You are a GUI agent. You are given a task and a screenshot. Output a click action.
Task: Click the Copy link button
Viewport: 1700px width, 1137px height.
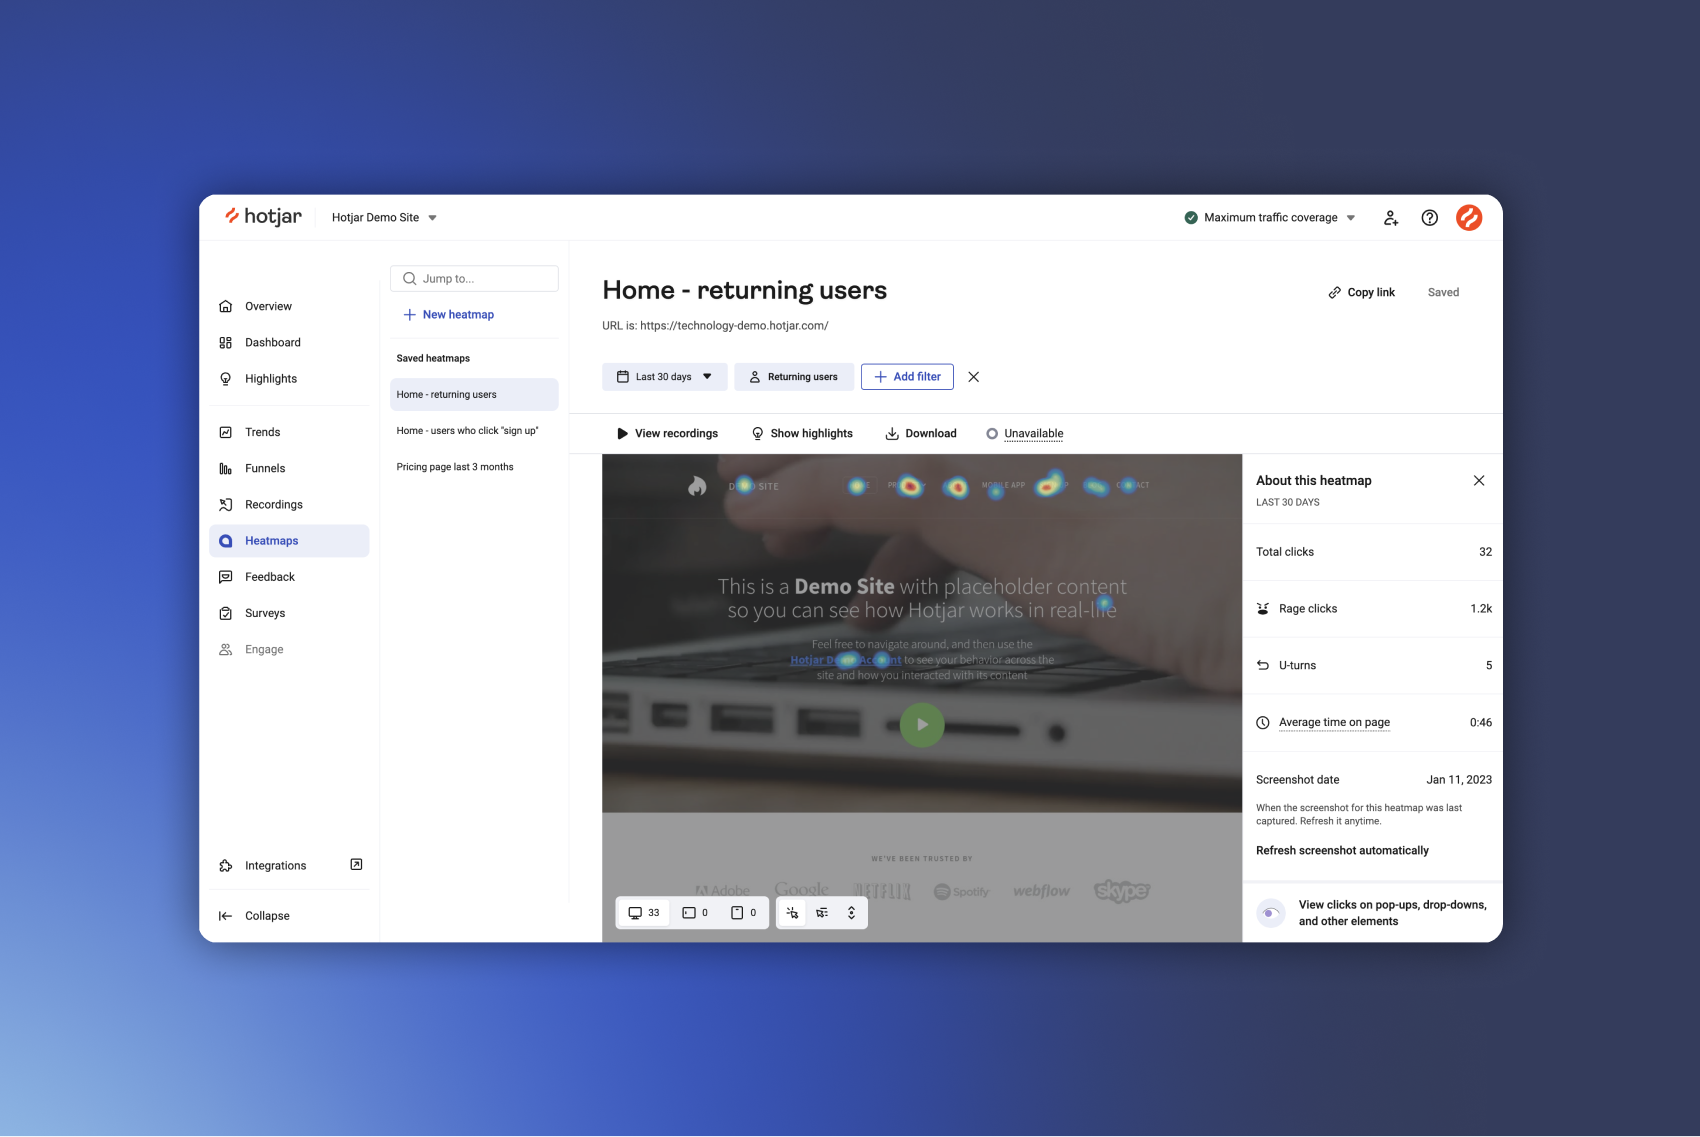pos(1361,293)
